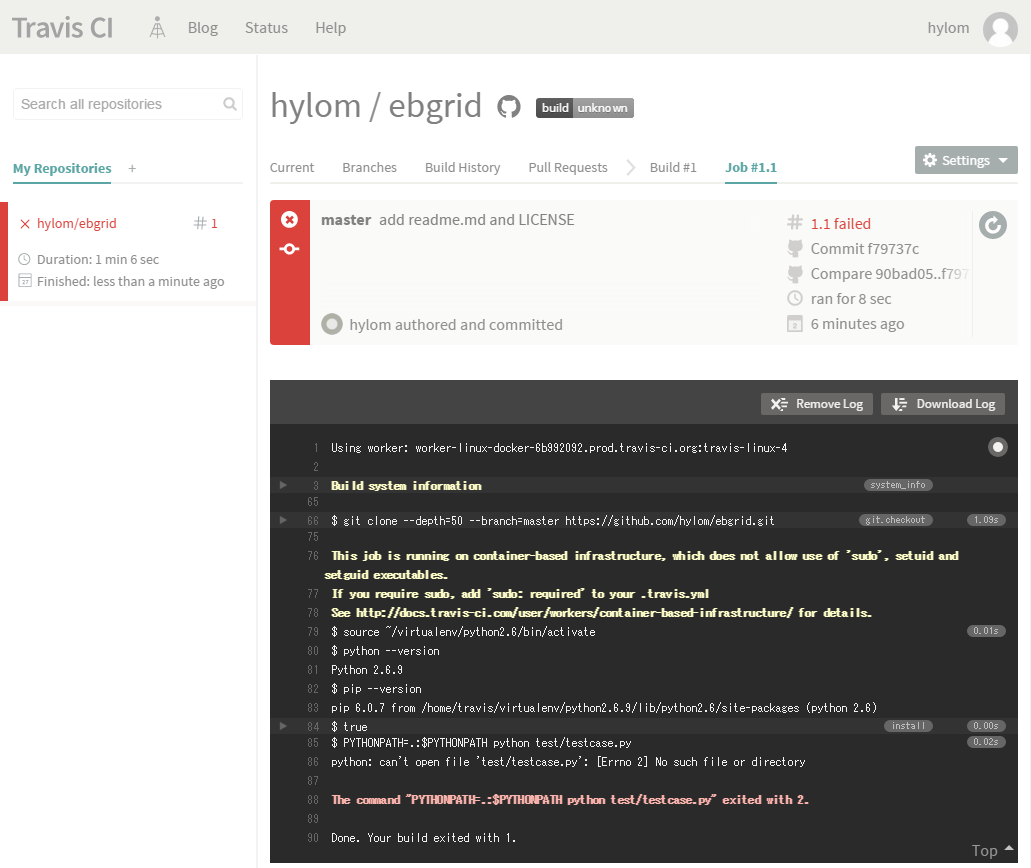Open the Help menu item
The width and height of the screenshot is (1031, 868).
point(330,28)
